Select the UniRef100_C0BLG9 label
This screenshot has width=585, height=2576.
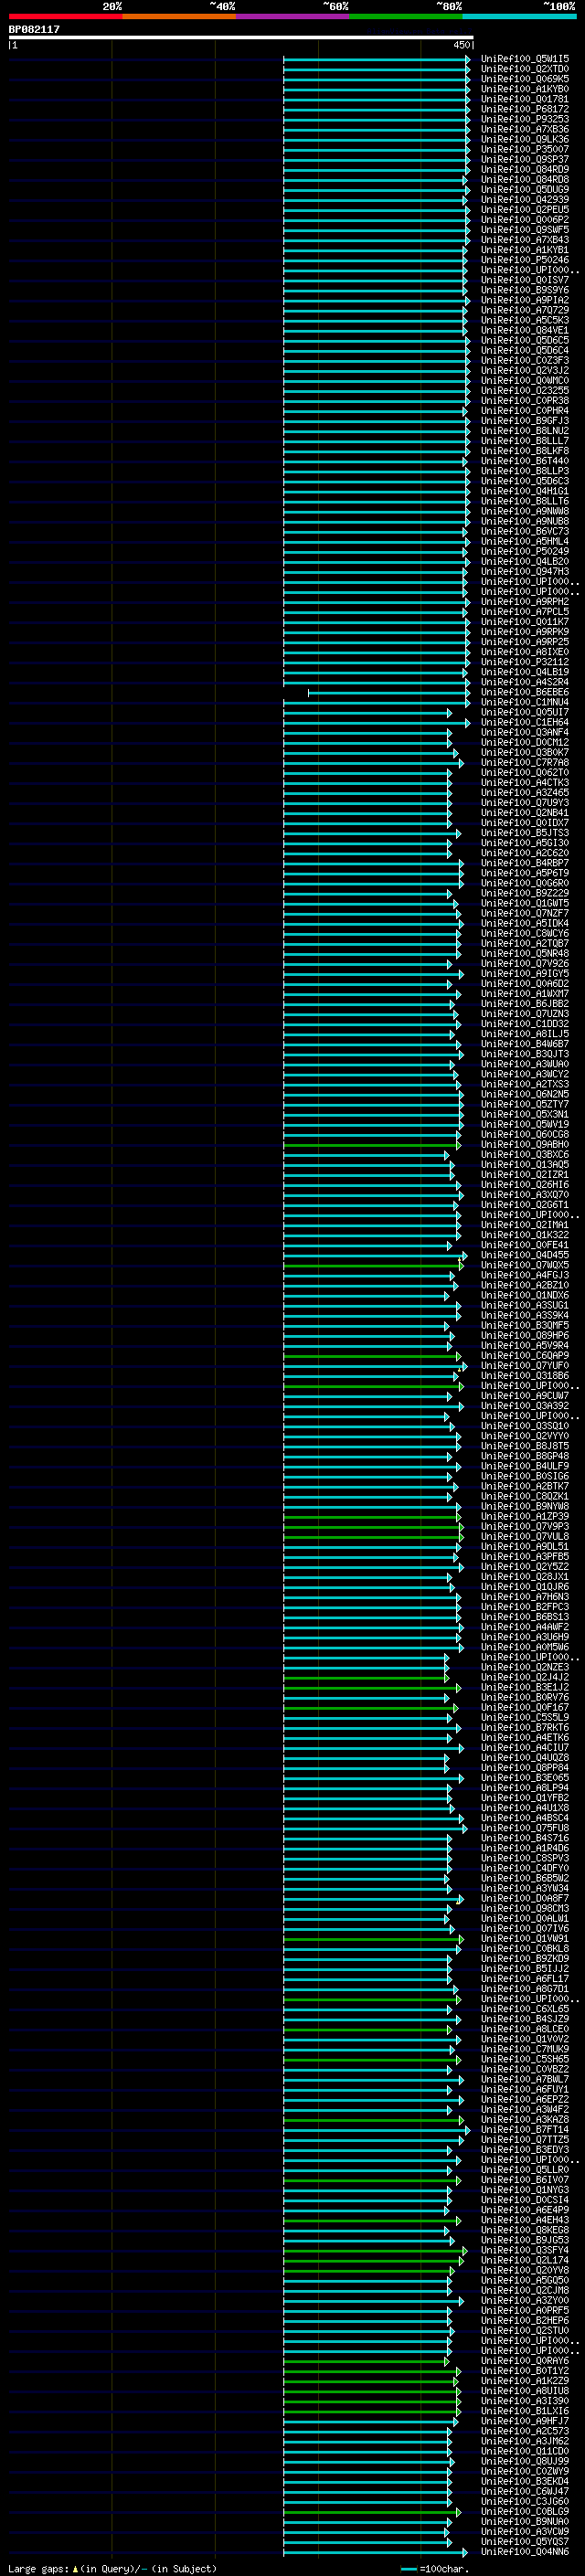525,2511
